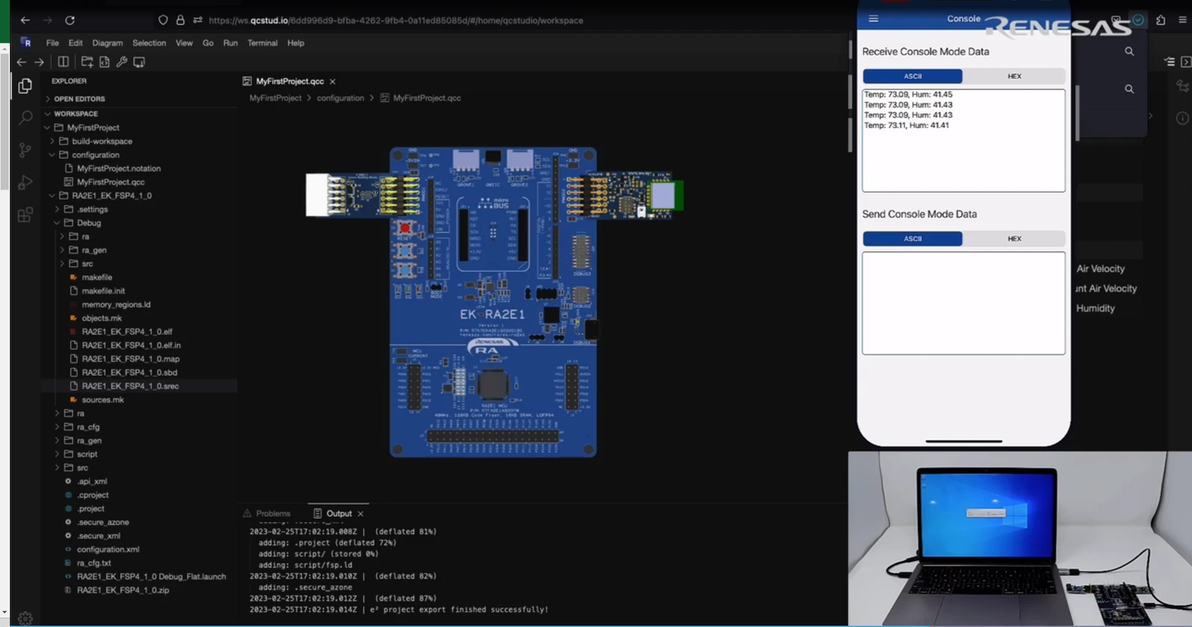Click into Send Console Mode Data text area
Screen dimensions: 1192x627
point(963,303)
